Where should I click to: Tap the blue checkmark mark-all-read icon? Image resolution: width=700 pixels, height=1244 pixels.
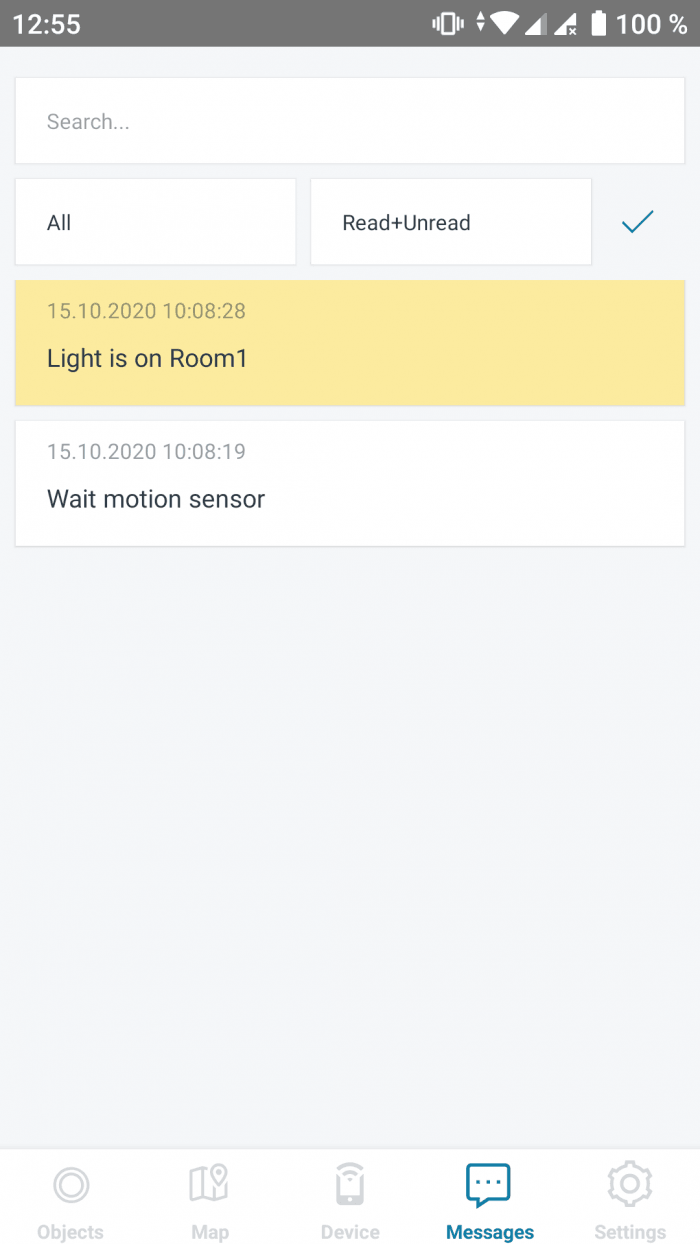(637, 222)
